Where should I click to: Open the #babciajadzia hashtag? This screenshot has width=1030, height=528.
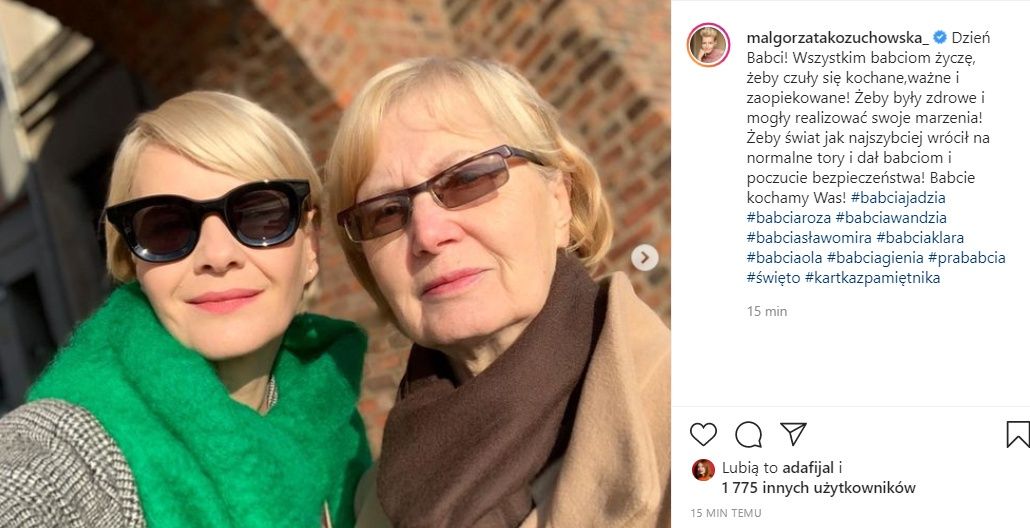point(899,198)
